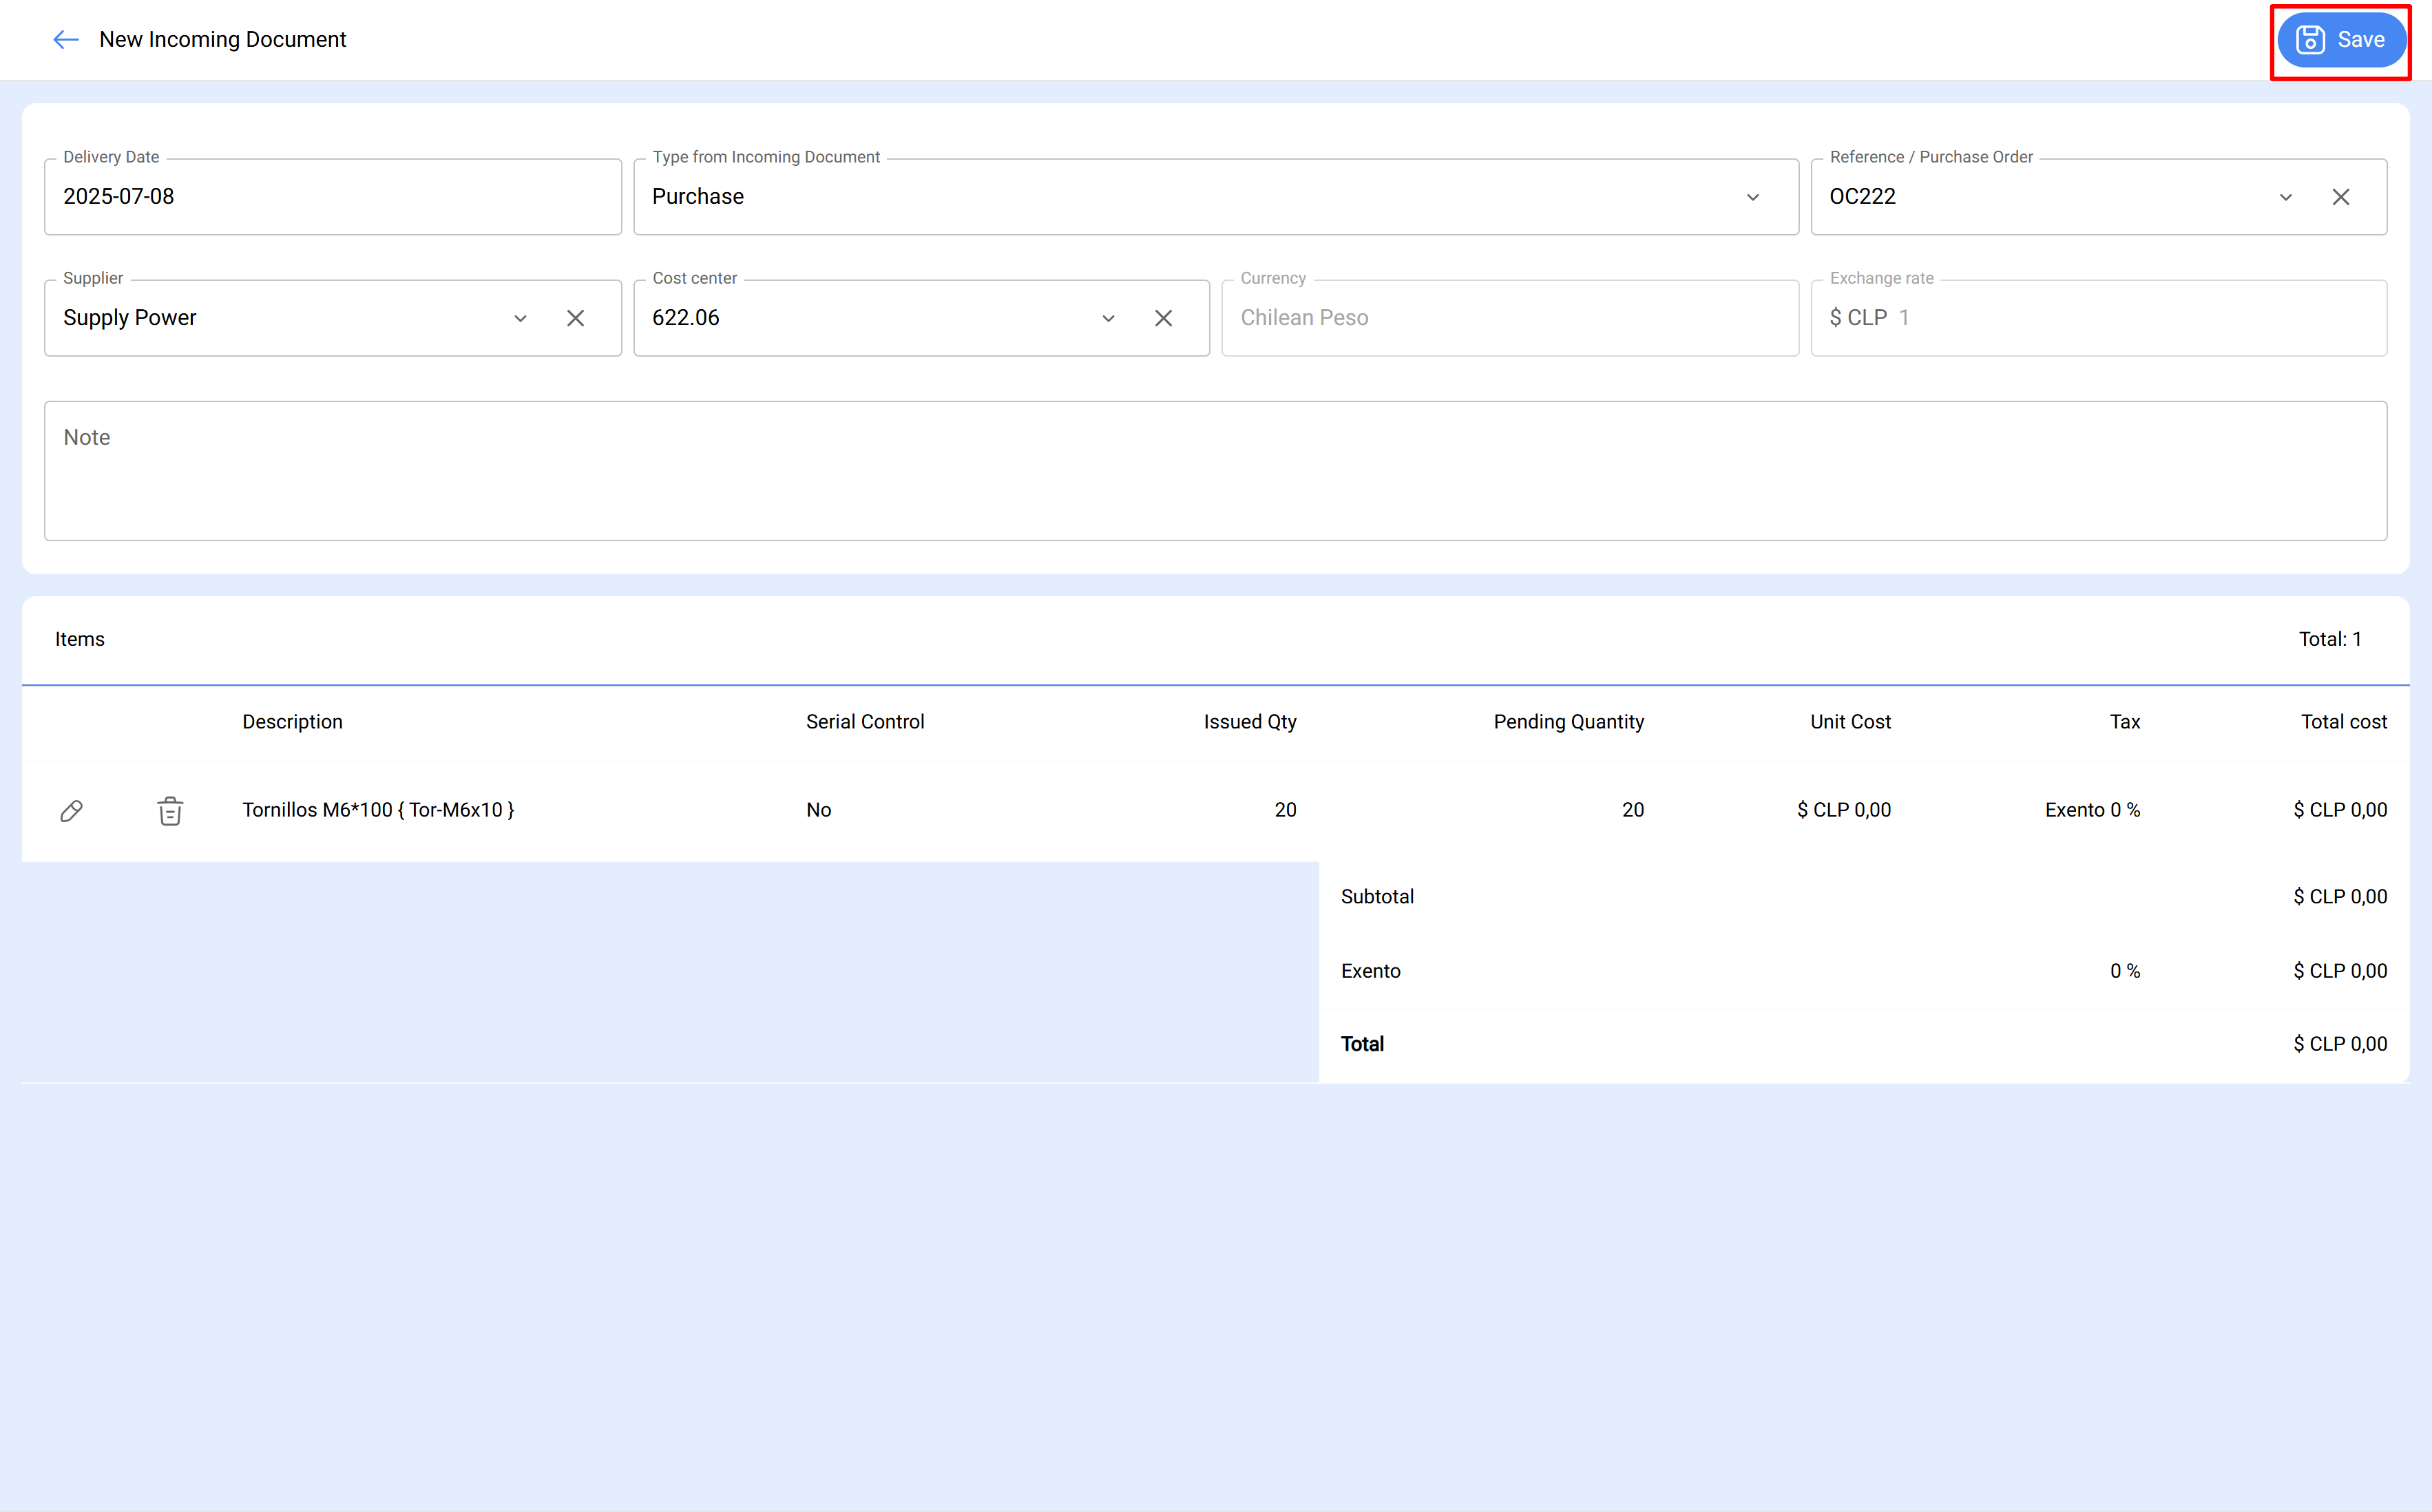The width and height of the screenshot is (2432, 1512).
Task: Select the Tornillos M6*100 item description
Action: [x=379, y=810]
